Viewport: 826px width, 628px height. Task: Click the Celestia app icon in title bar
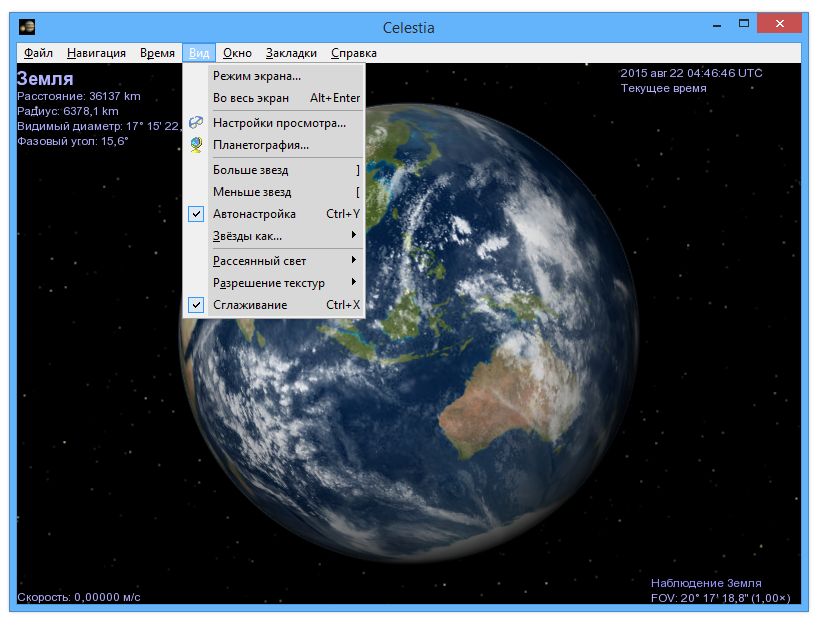27,26
